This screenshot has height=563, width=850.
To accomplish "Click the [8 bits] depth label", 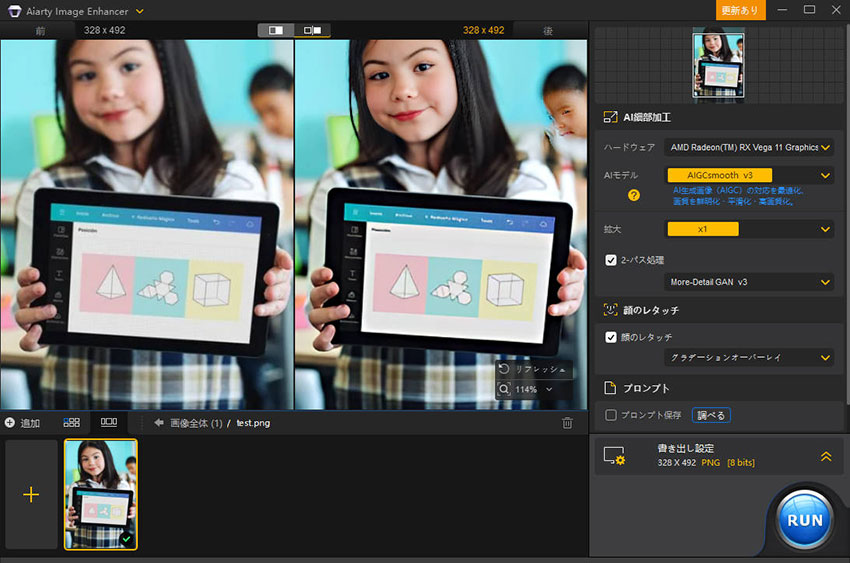I will (741, 463).
